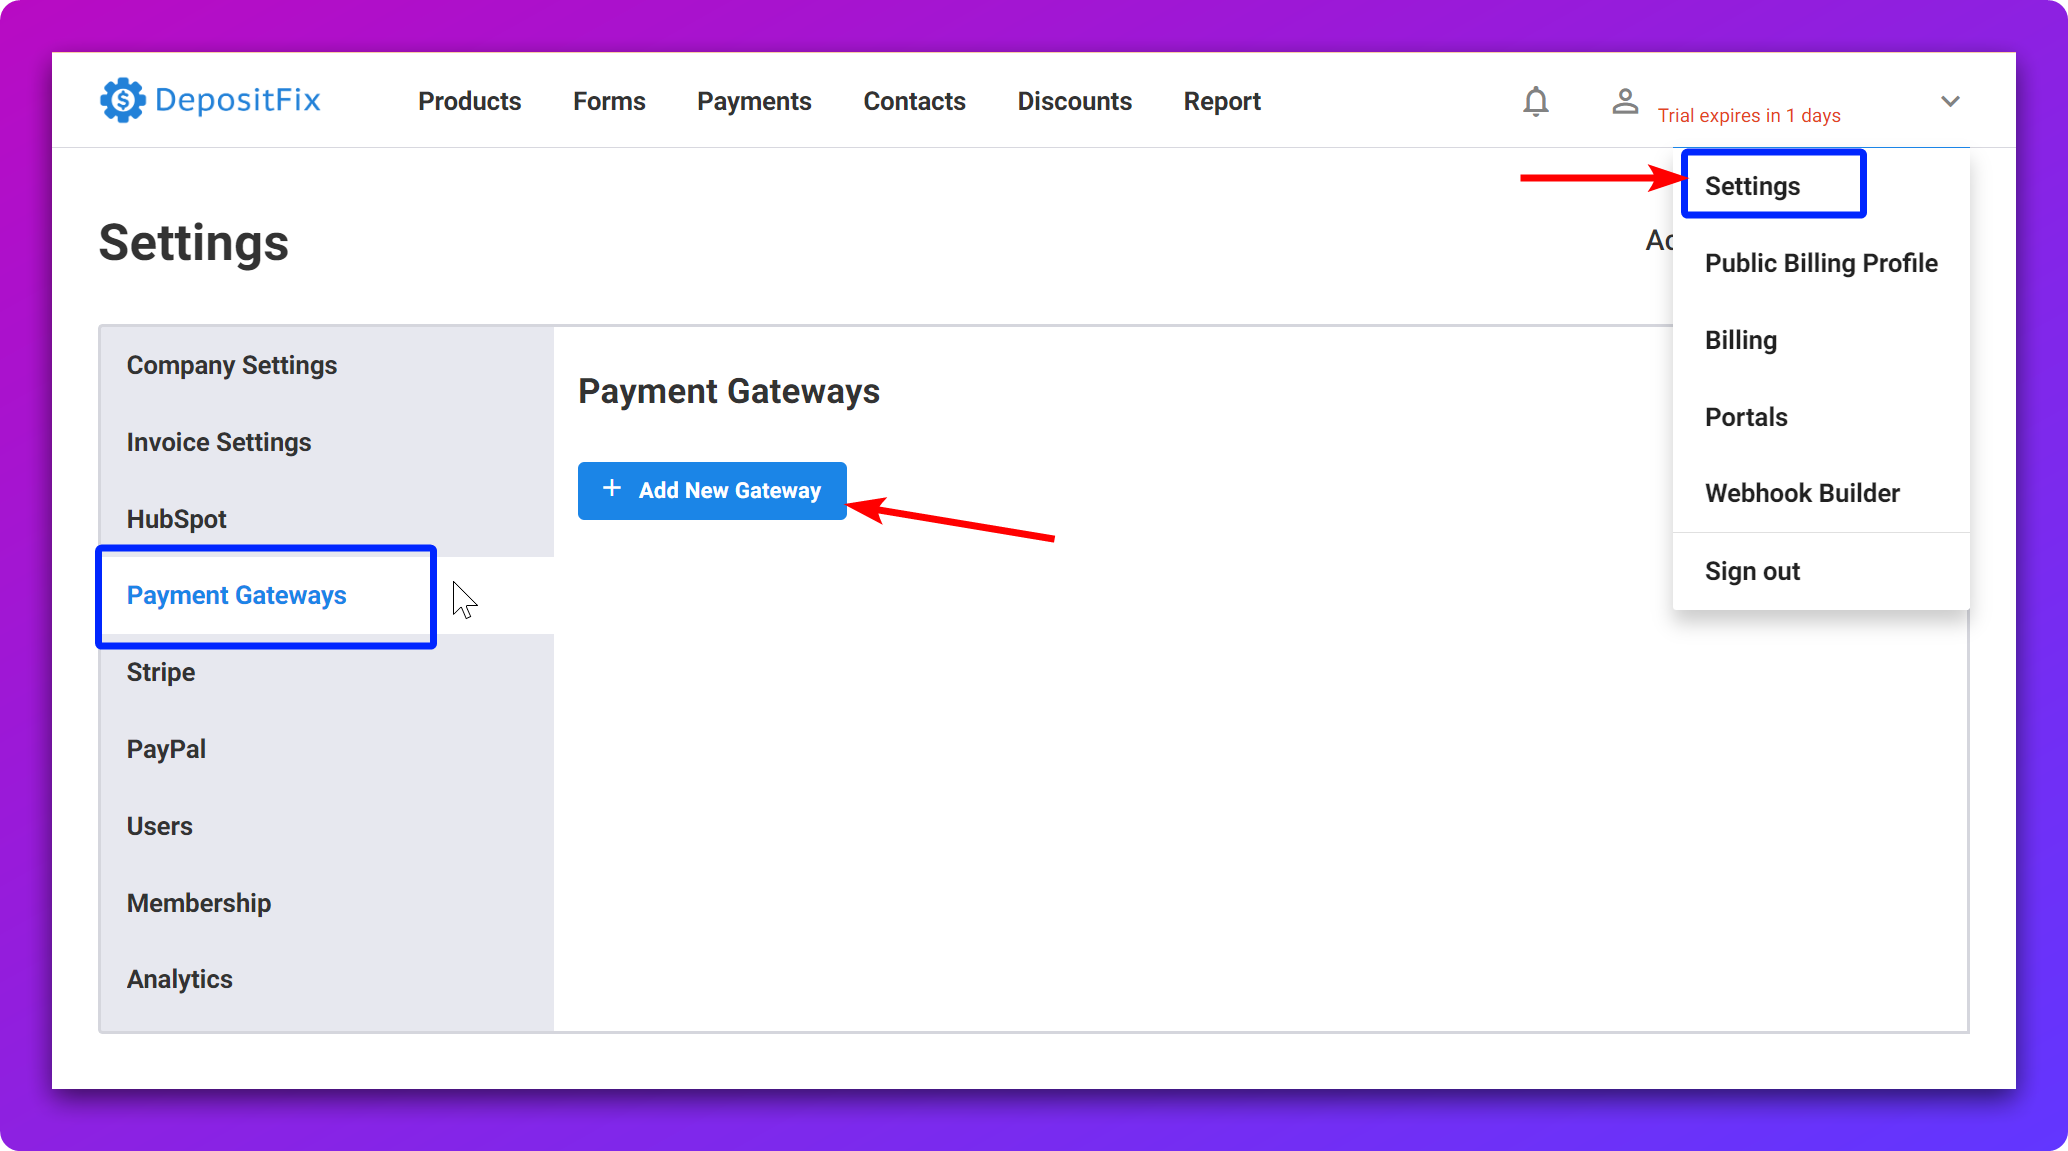Open the HubSpot settings section
The width and height of the screenshot is (2068, 1151).
click(x=326, y=519)
